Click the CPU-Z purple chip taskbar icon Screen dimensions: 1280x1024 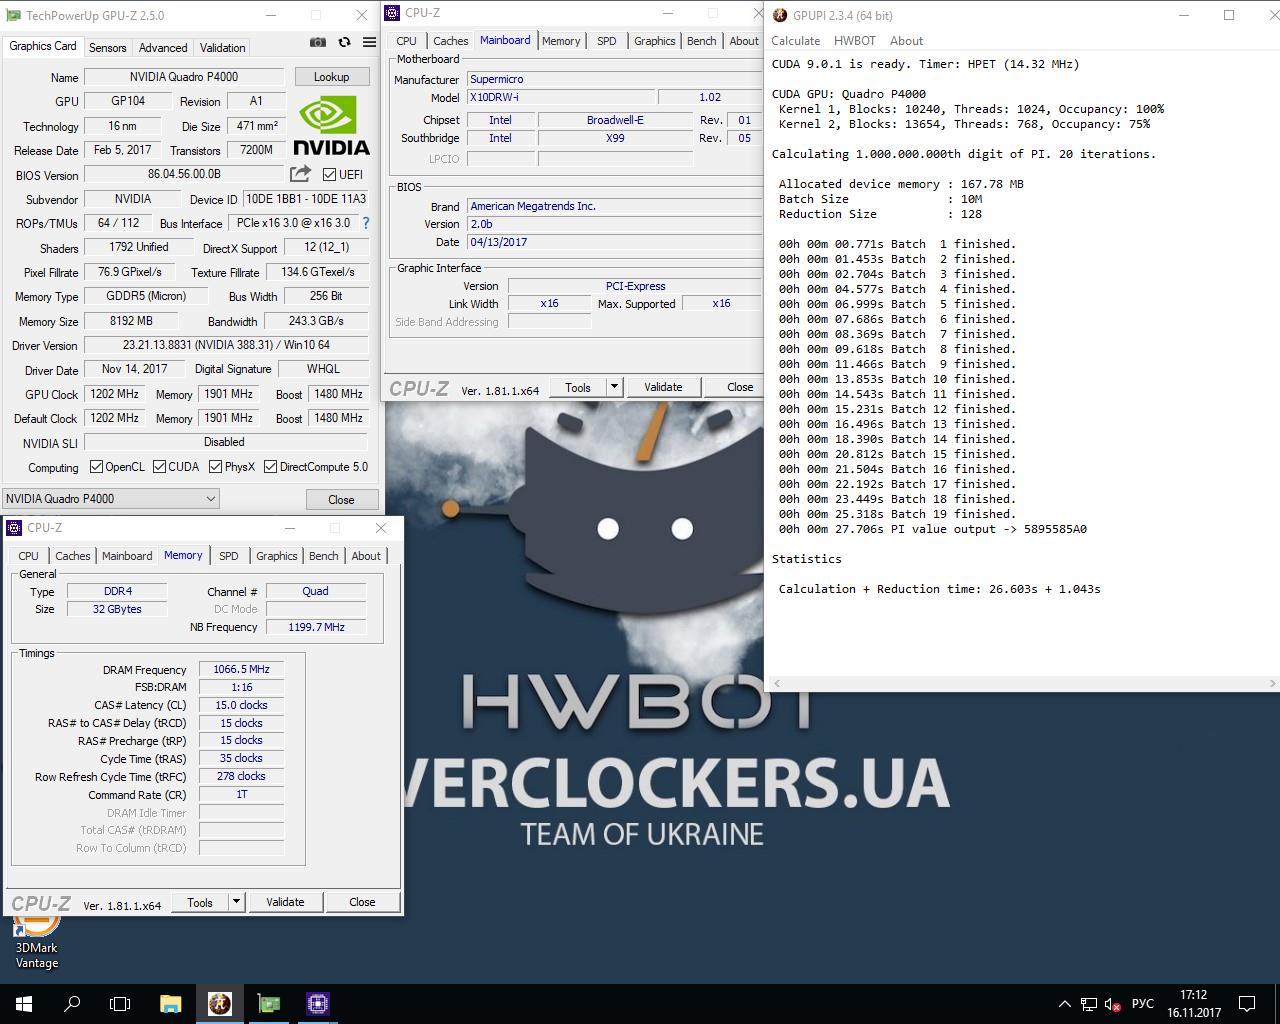pos(318,1003)
